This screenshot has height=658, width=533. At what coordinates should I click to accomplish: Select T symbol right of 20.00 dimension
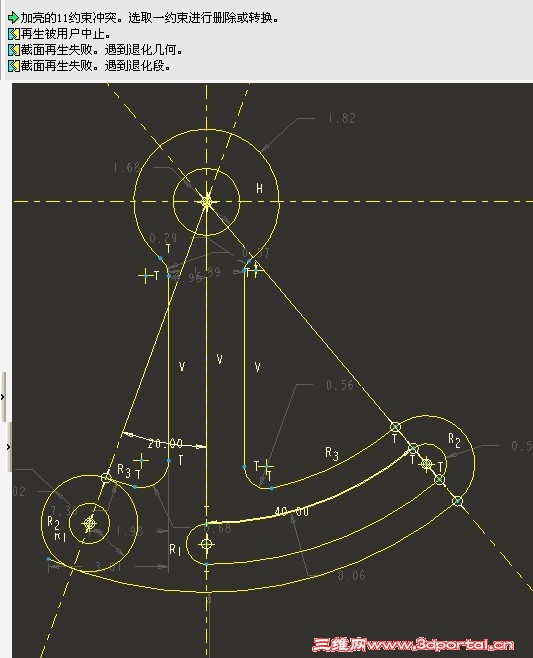180,460
